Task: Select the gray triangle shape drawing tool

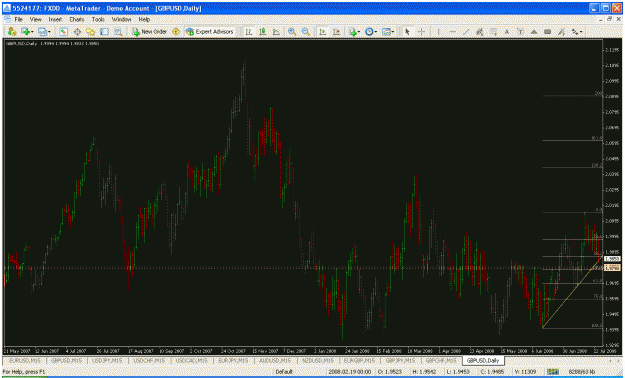Action: click(x=534, y=32)
